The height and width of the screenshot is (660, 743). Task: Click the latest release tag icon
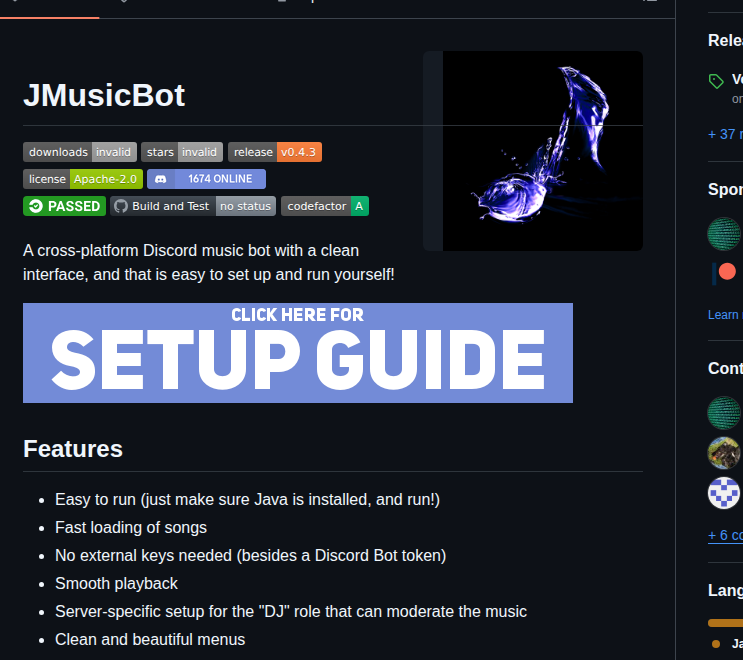pos(716,81)
